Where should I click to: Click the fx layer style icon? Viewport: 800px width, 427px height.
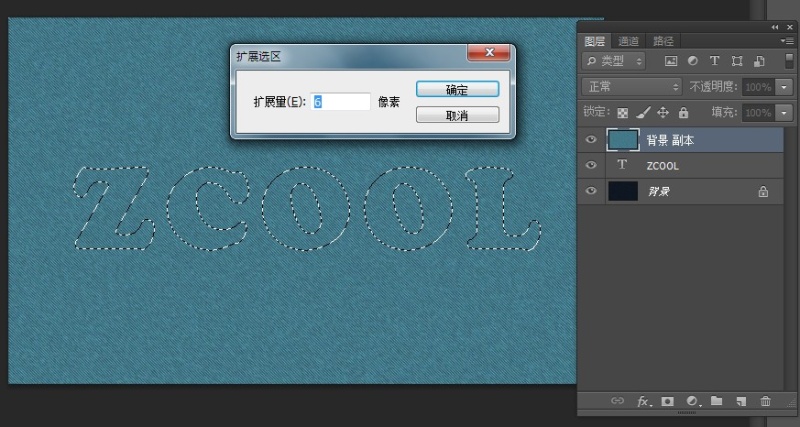[644, 401]
